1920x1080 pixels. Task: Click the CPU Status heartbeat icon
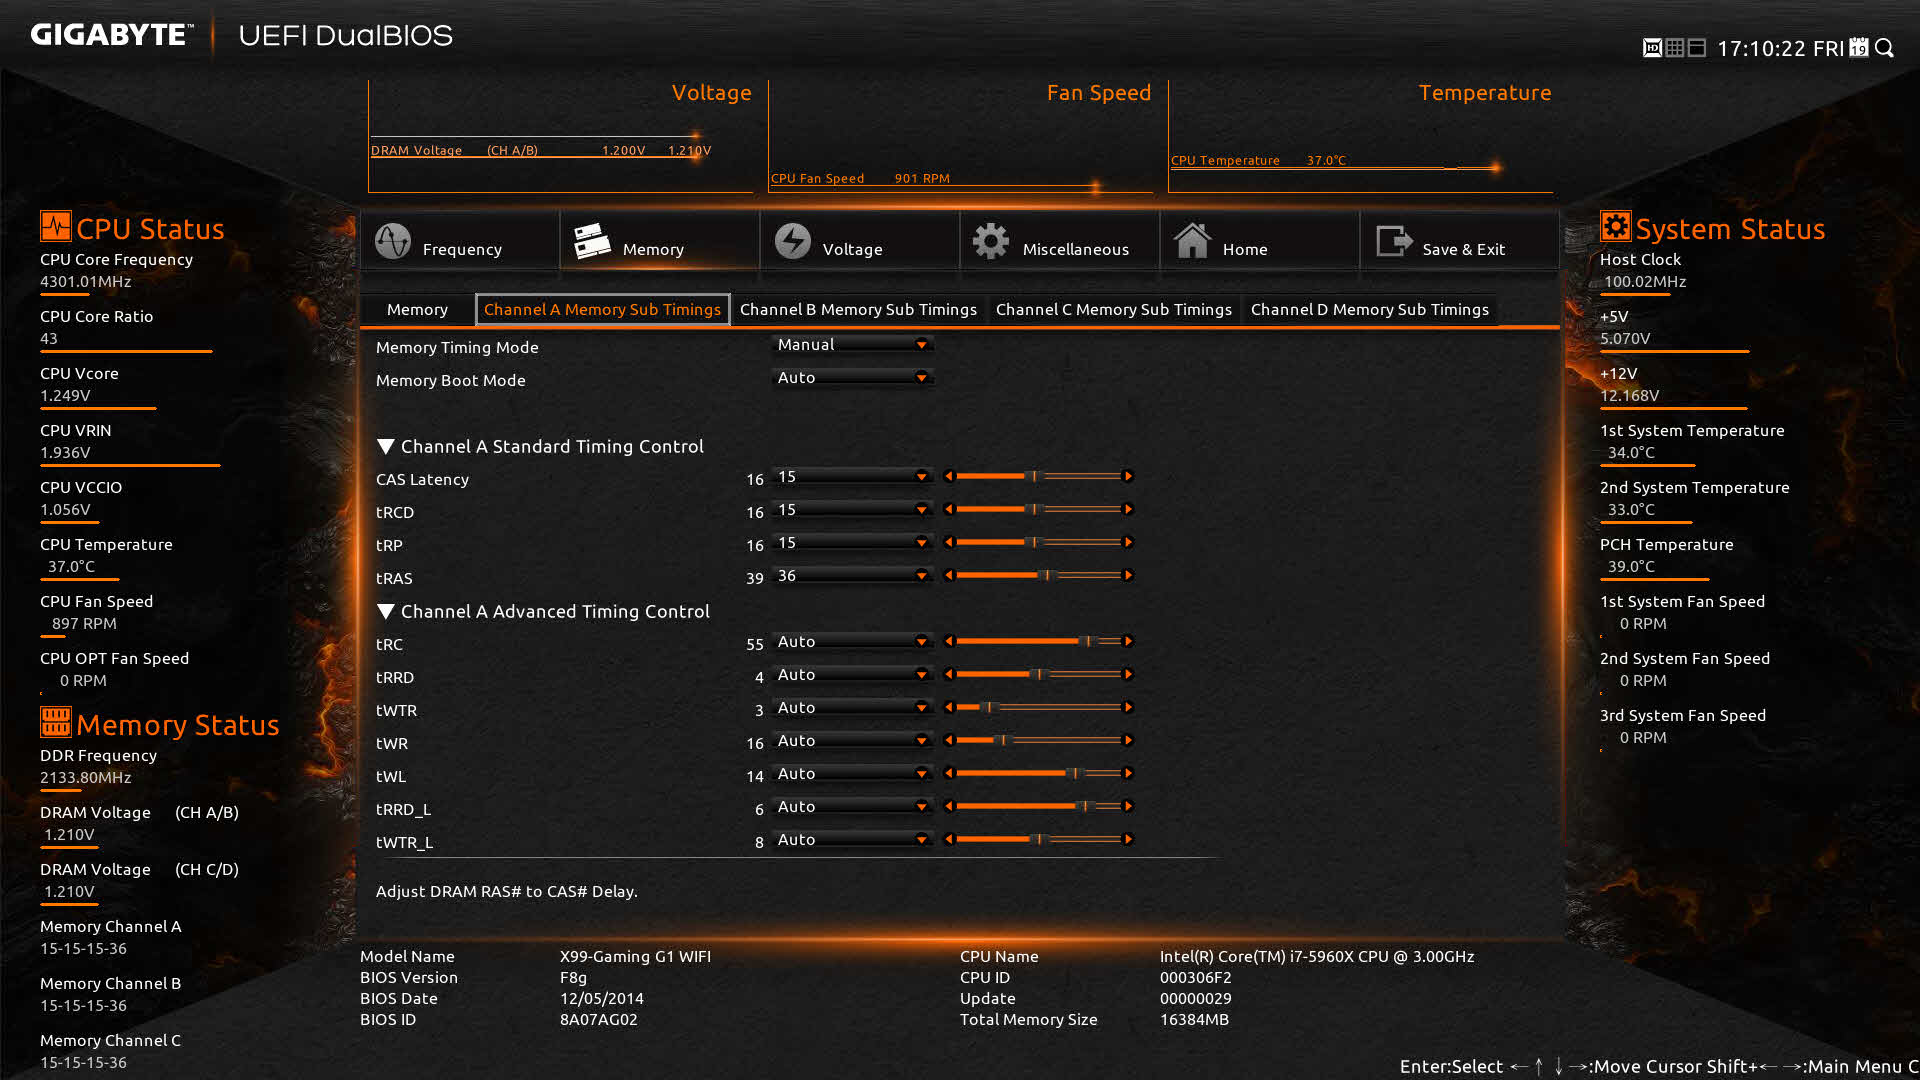[55, 226]
